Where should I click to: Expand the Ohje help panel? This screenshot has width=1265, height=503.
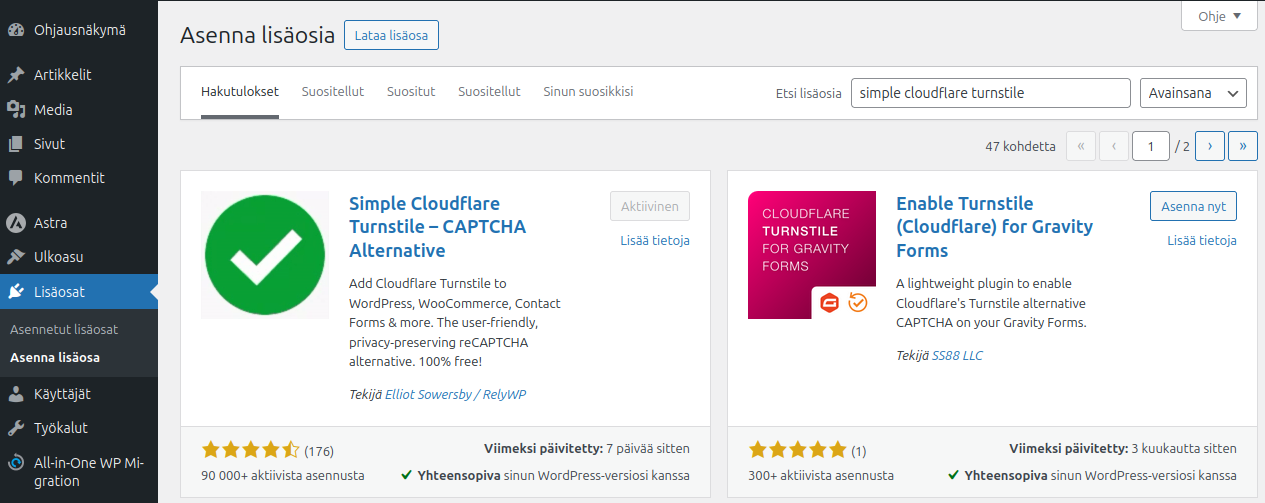pos(1217,16)
